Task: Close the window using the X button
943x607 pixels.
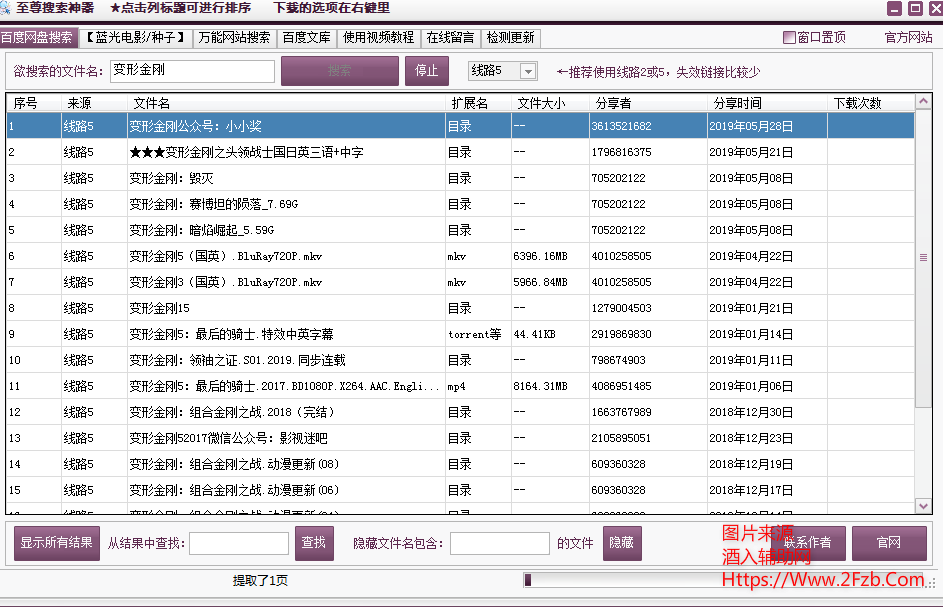Action: [x=932, y=9]
